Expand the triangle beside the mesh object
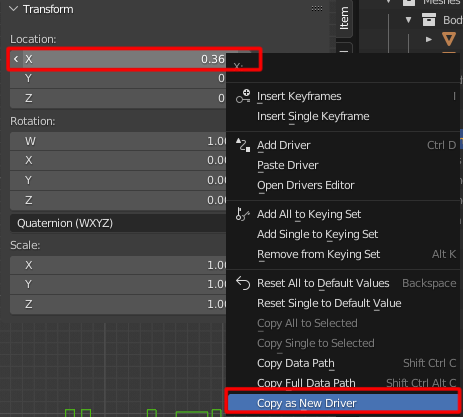 429,39
